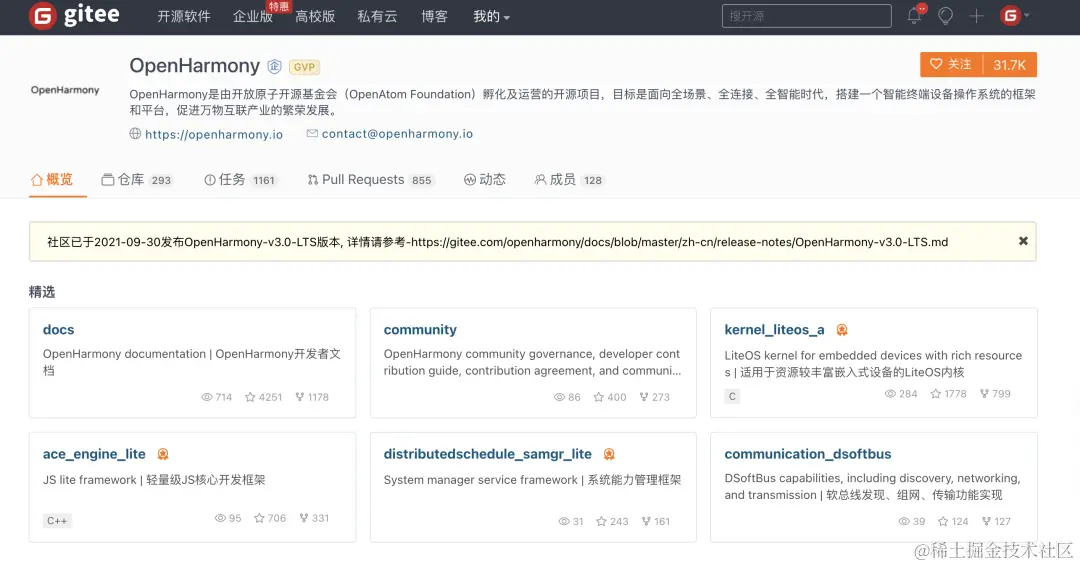The width and height of the screenshot is (1080, 567).
Task: Switch to the 动态 activity tab
Action: coord(484,180)
